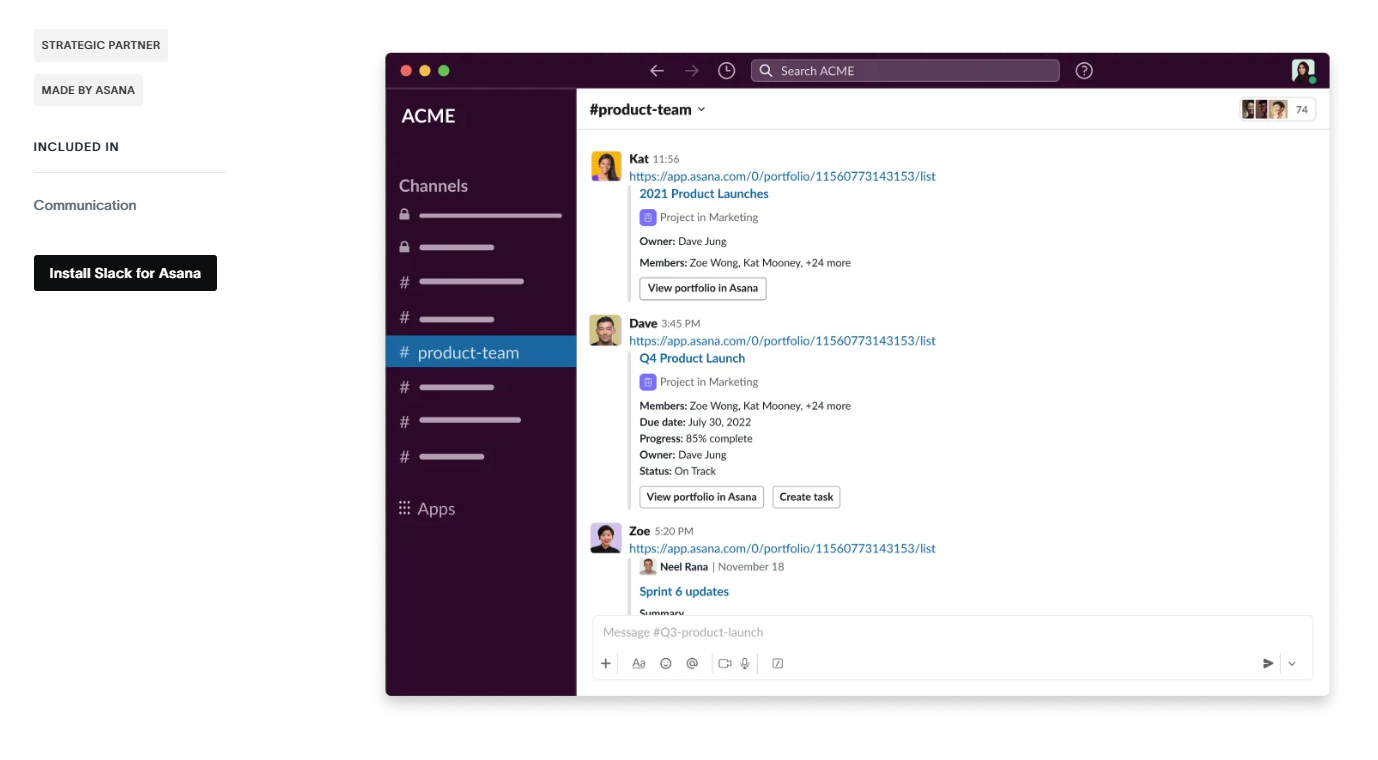Open the Sprint 6 updates link
1378x760 pixels.
pos(684,592)
